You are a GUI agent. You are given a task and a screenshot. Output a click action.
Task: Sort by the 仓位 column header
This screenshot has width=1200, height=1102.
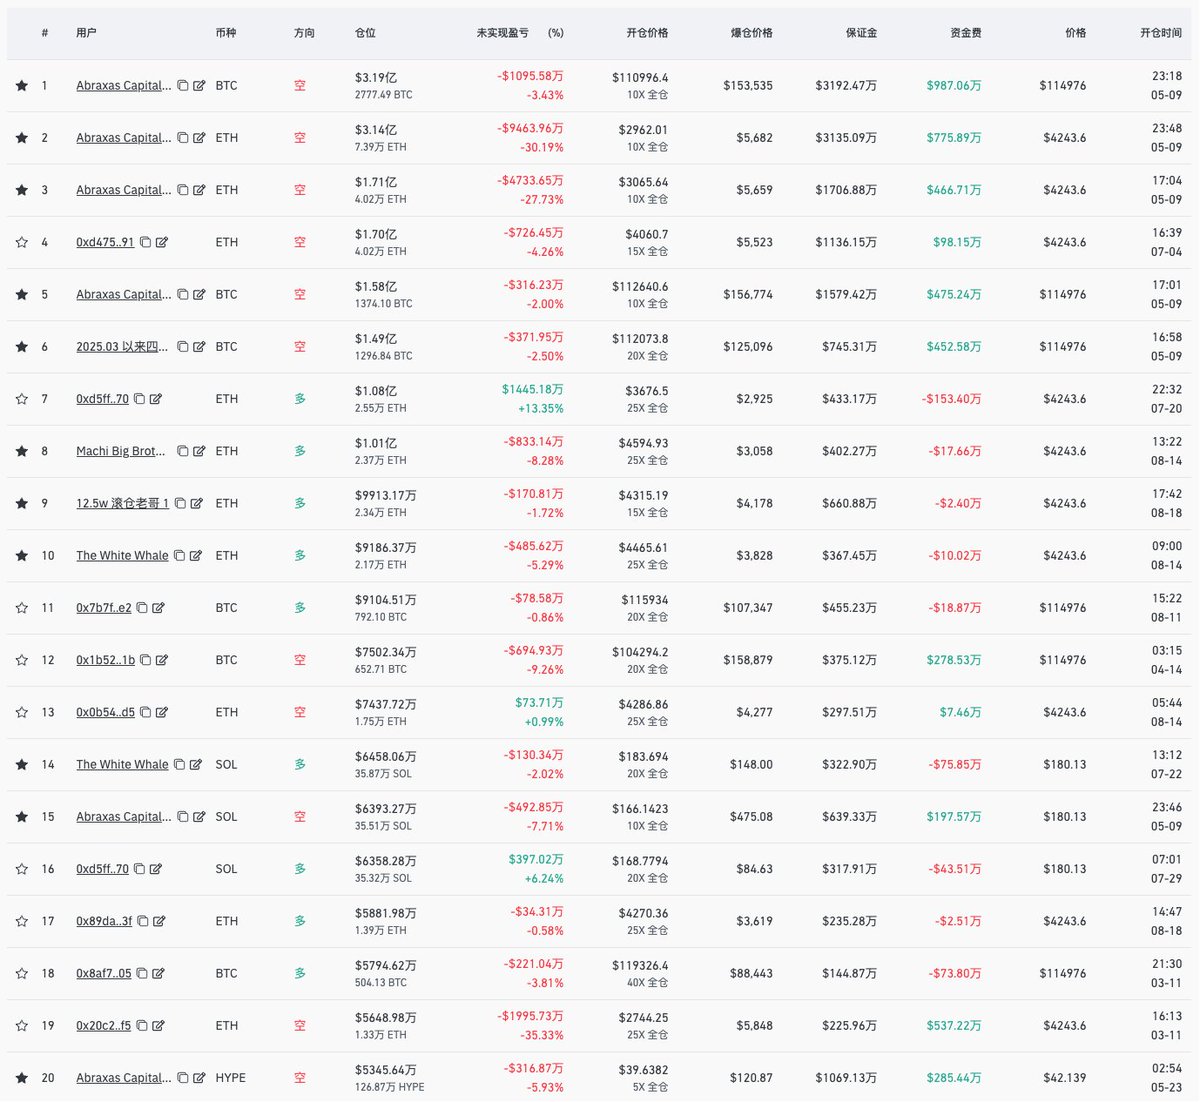pos(365,33)
